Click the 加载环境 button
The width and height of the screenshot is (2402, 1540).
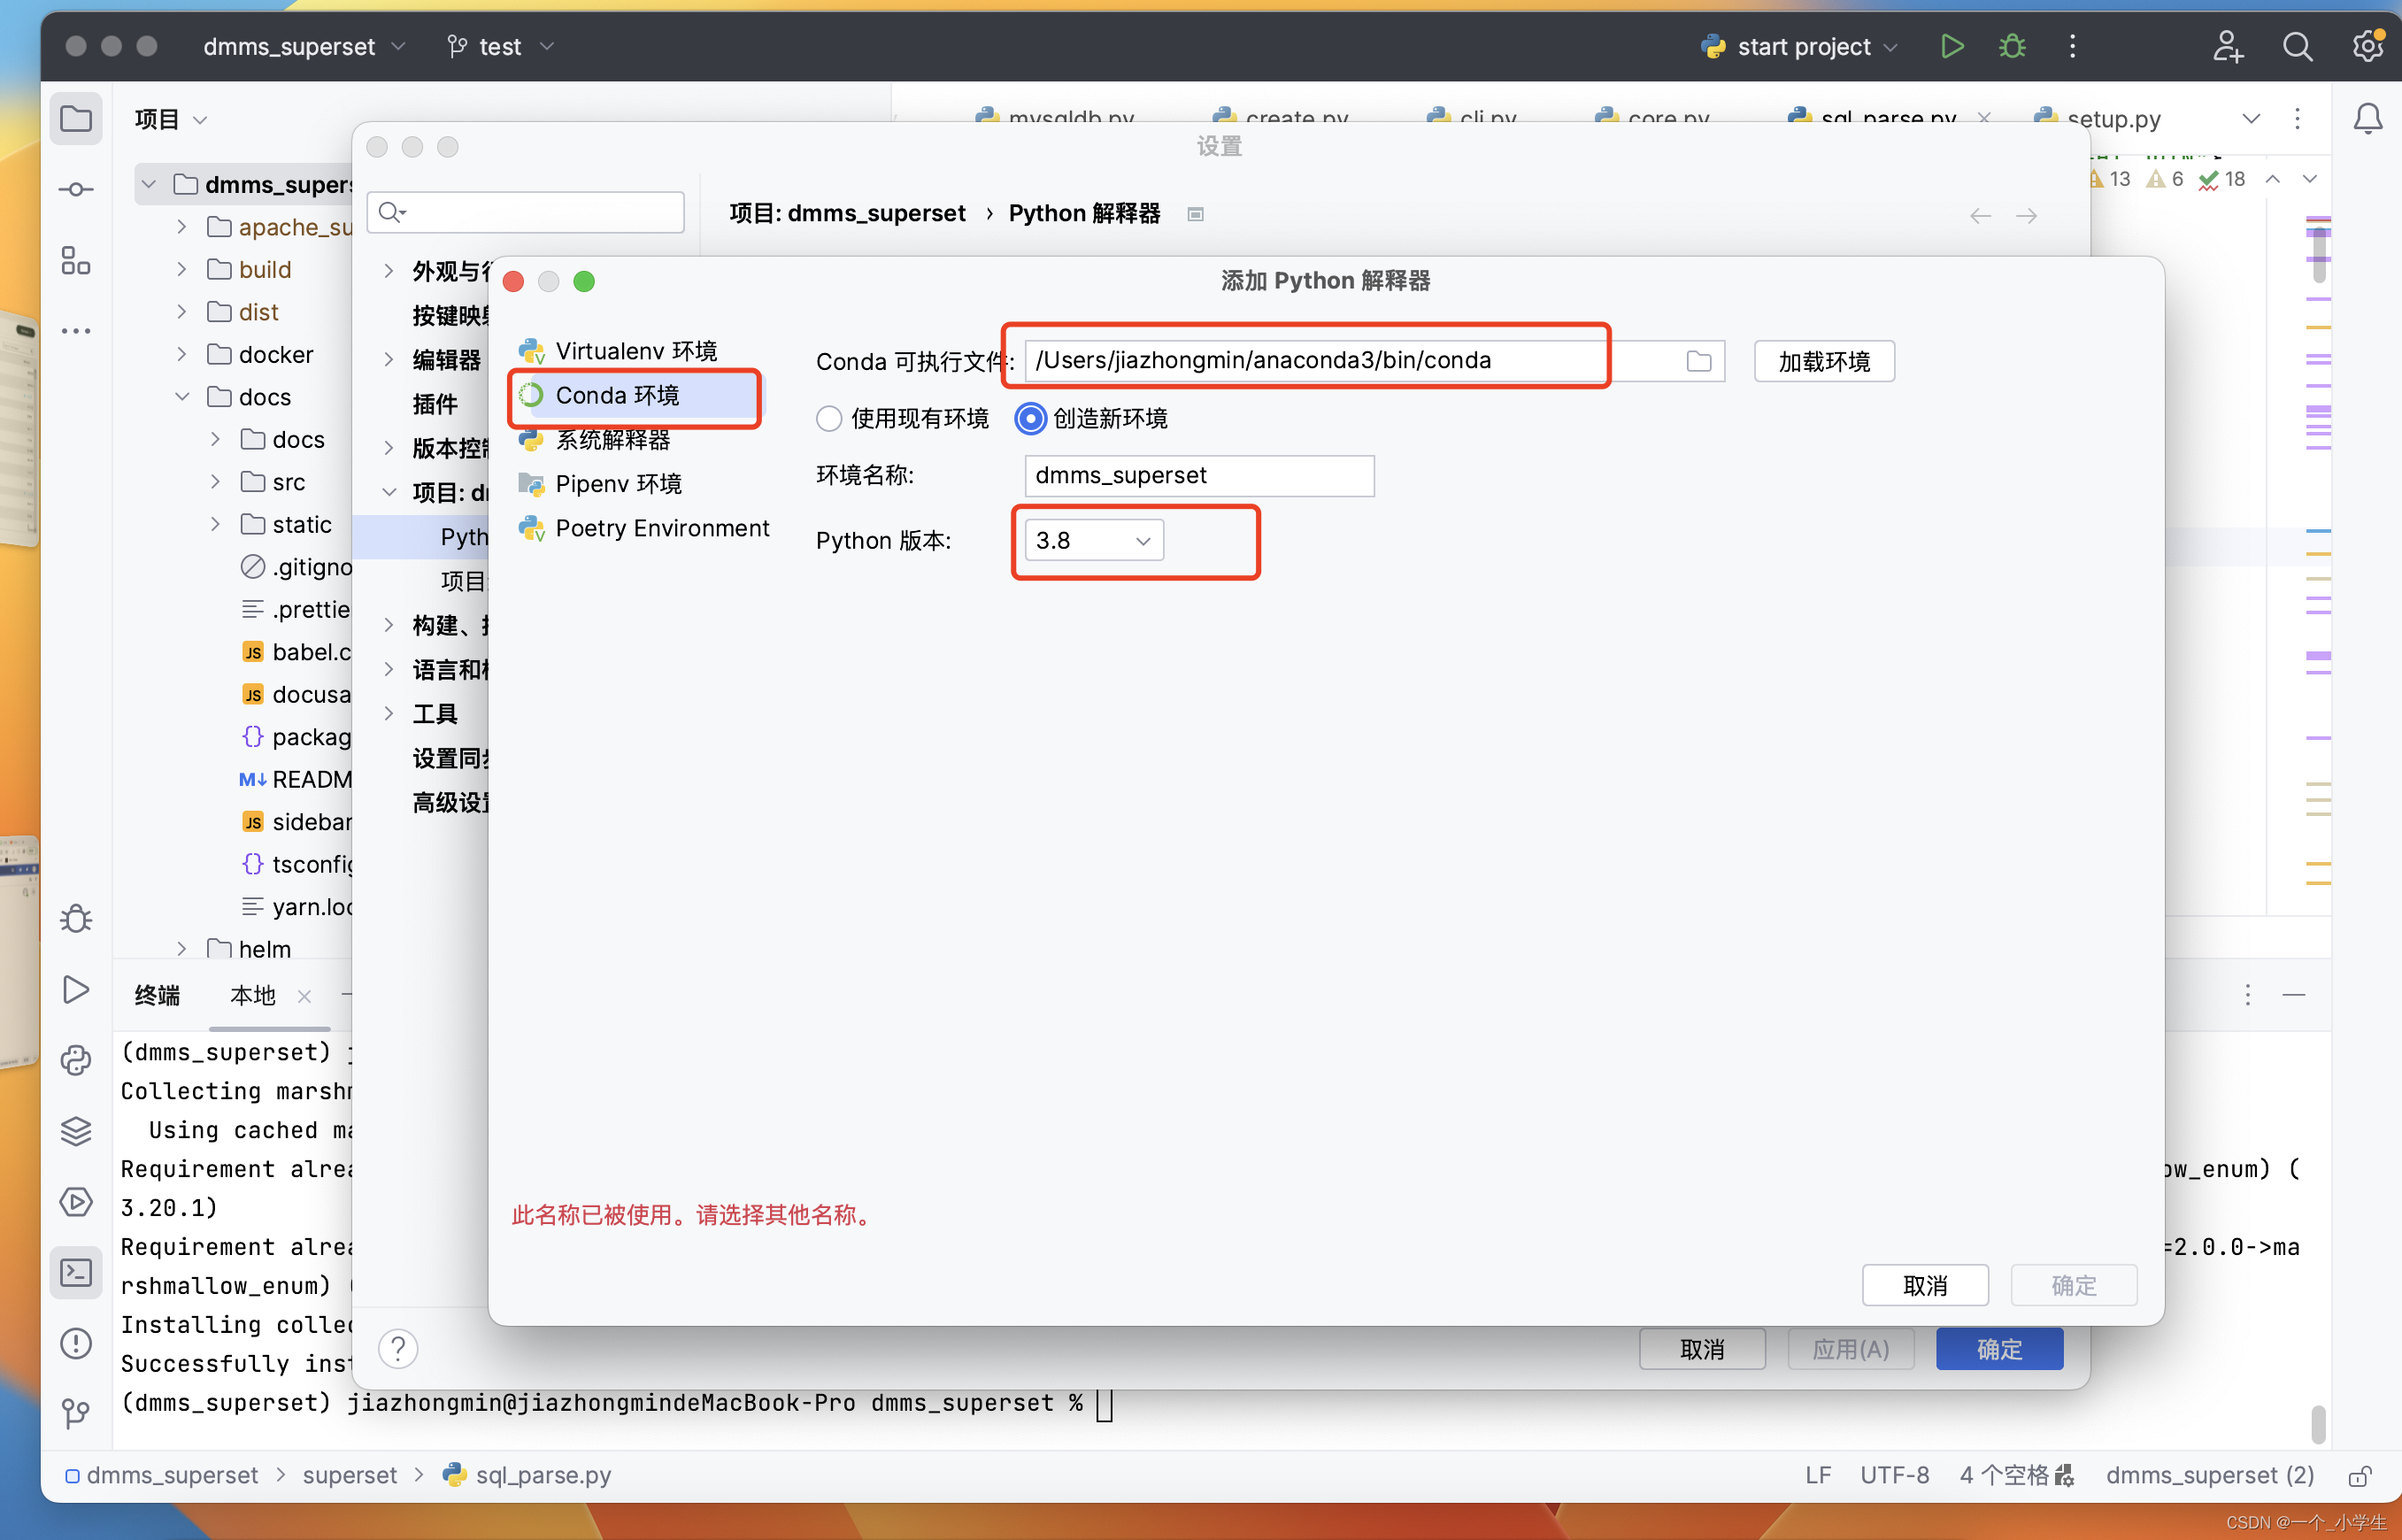click(1823, 361)
